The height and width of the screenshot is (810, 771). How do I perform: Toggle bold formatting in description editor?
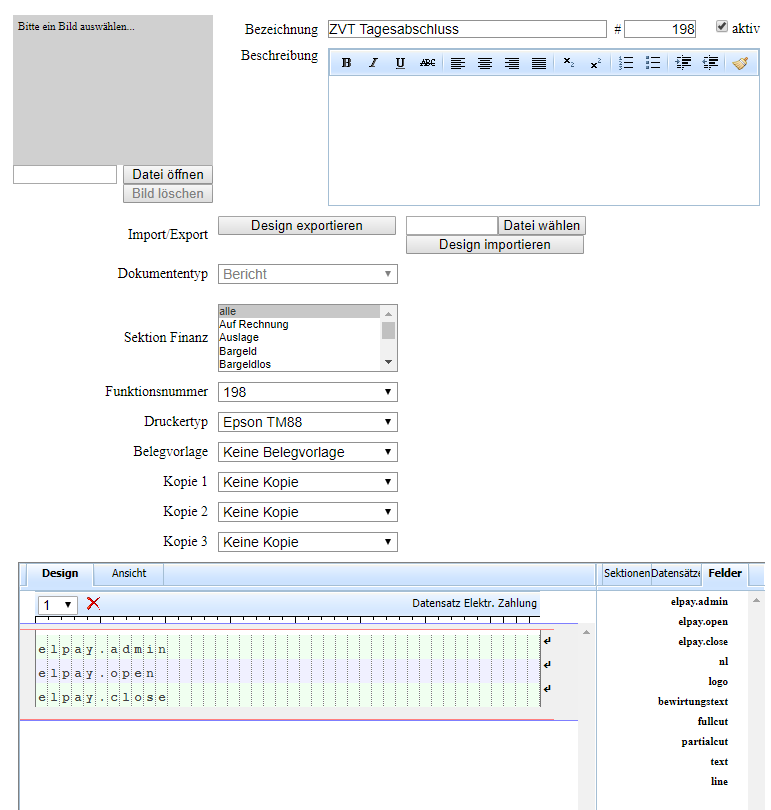pyautogui.click(x=346, y=63)
